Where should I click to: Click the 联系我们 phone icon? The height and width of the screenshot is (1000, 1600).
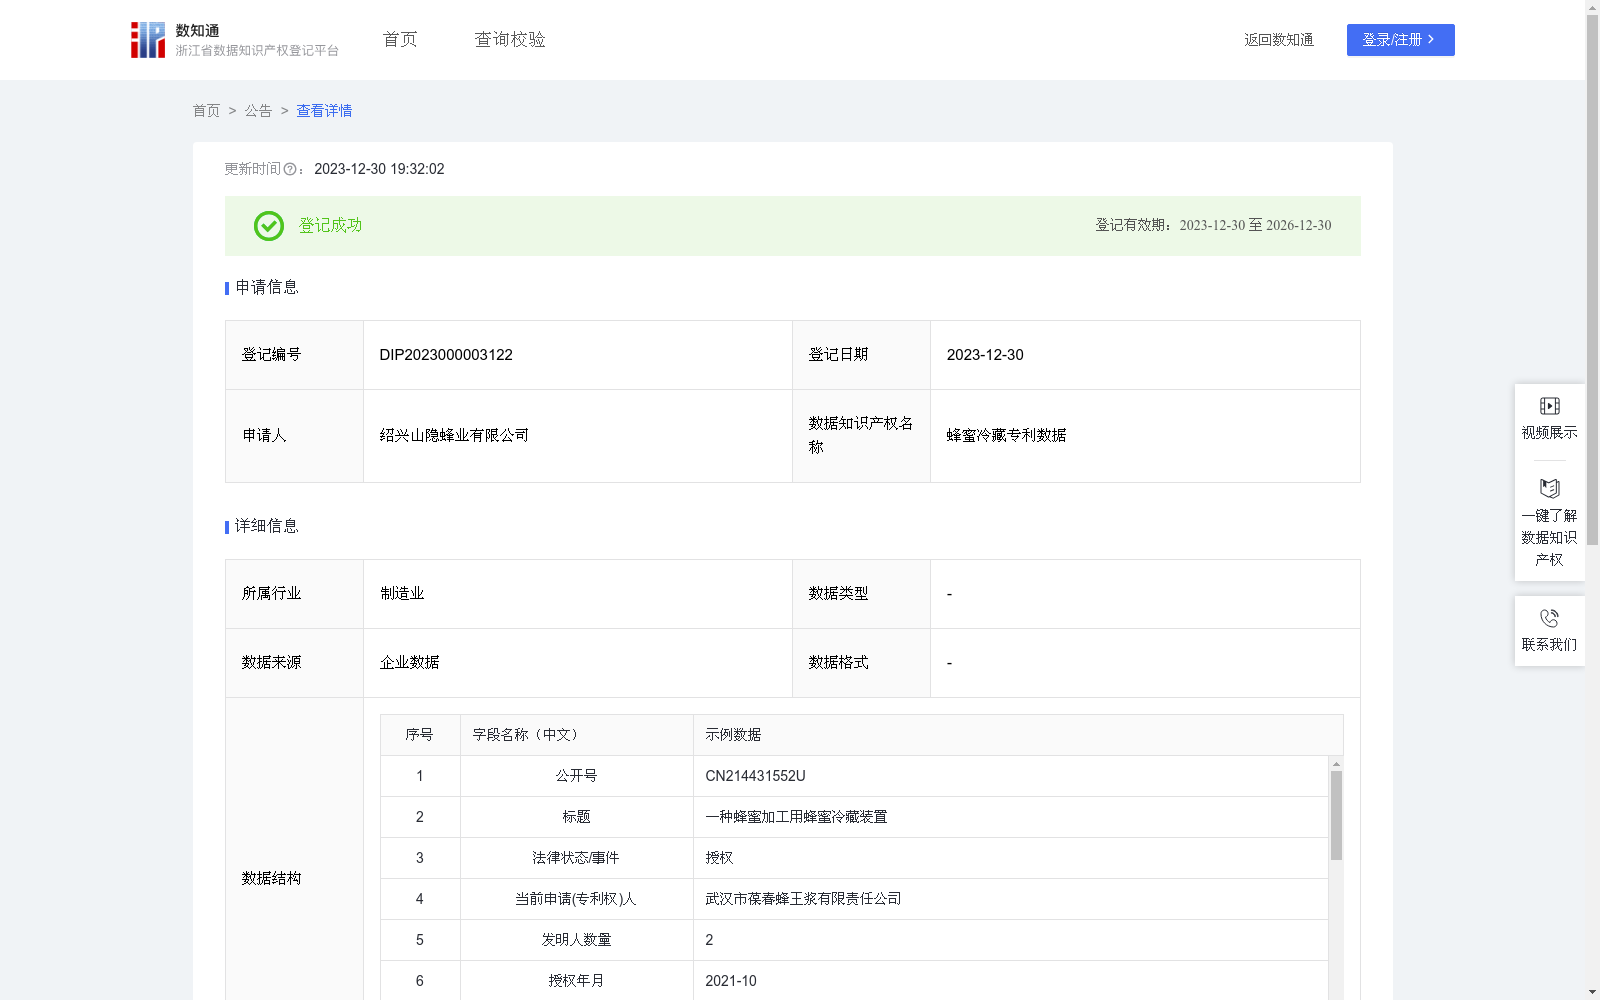pyautogui.click(x=1550, y=618)
